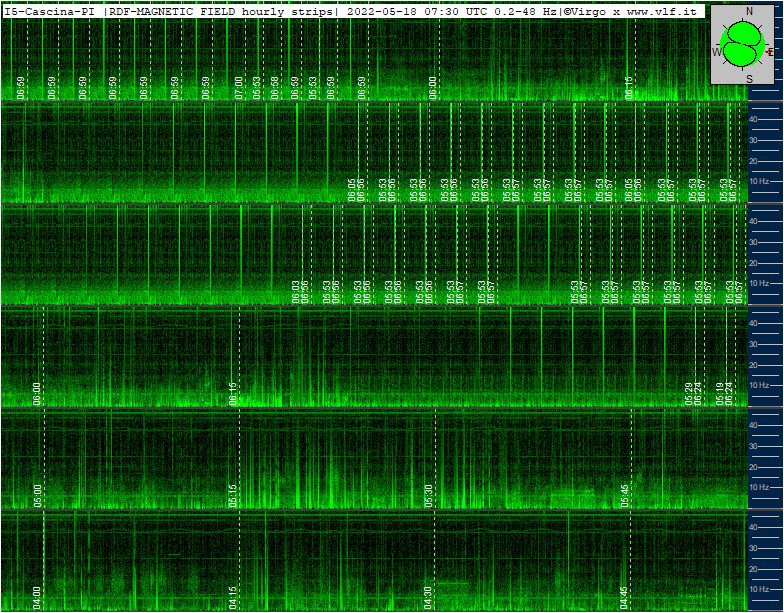Screen dimensions: 784x613
Task: Click the S letter on the compass
Action: [750, 79]
